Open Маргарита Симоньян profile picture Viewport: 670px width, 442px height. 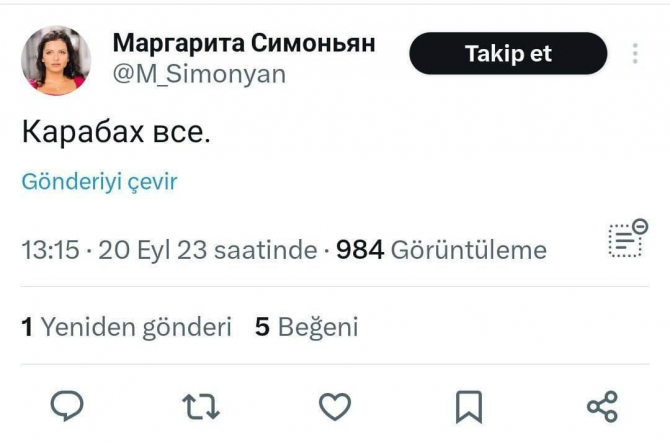click(x=56, y=60)
